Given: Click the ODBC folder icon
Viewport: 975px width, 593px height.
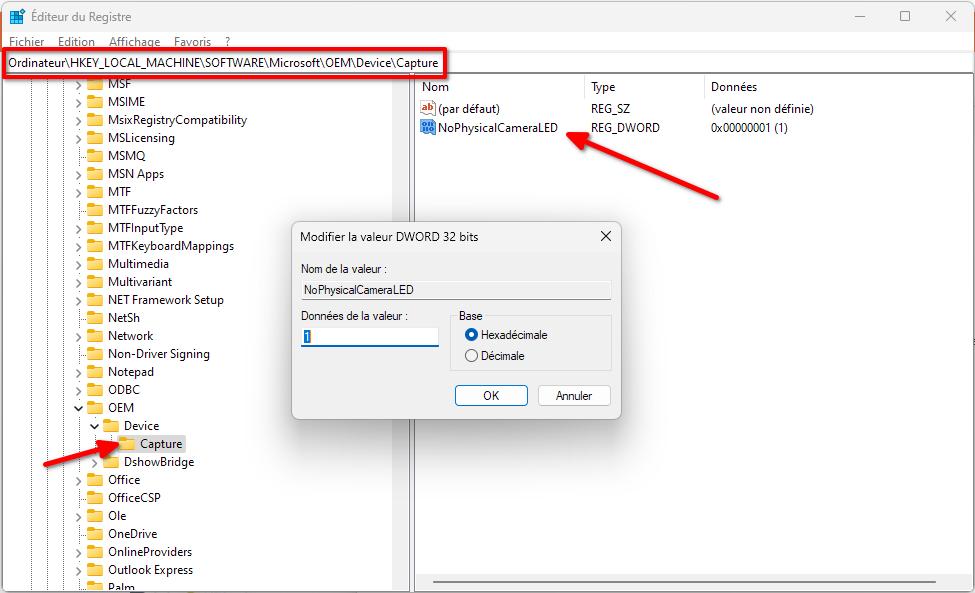Looking at the screenshot, I should click(x=95, y=390).
